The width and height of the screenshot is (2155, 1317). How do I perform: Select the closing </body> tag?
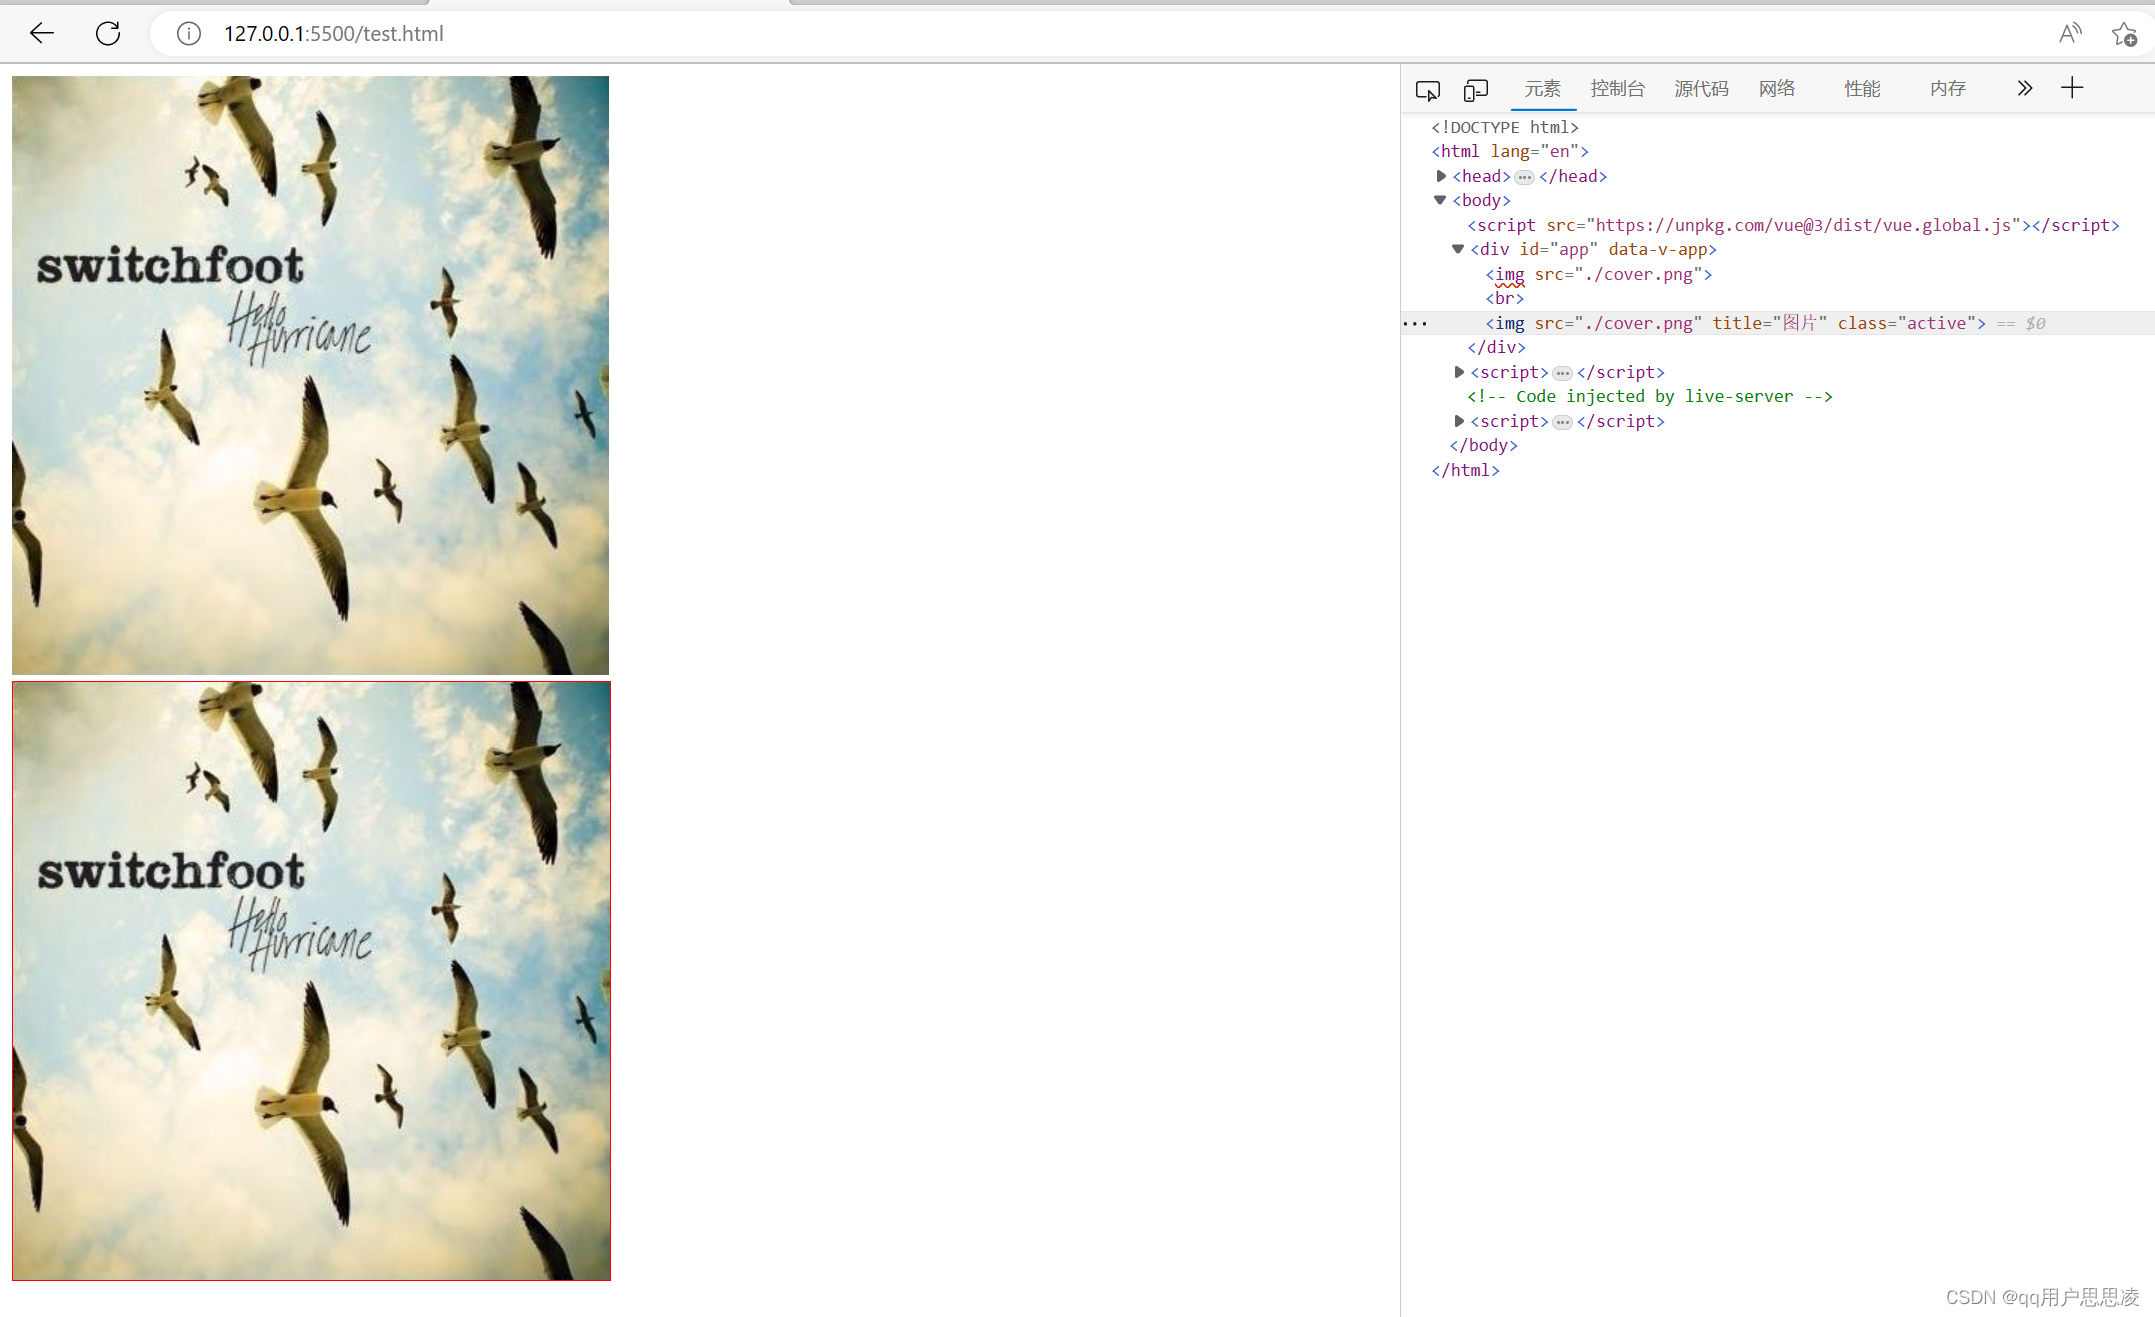[1484, 445]
